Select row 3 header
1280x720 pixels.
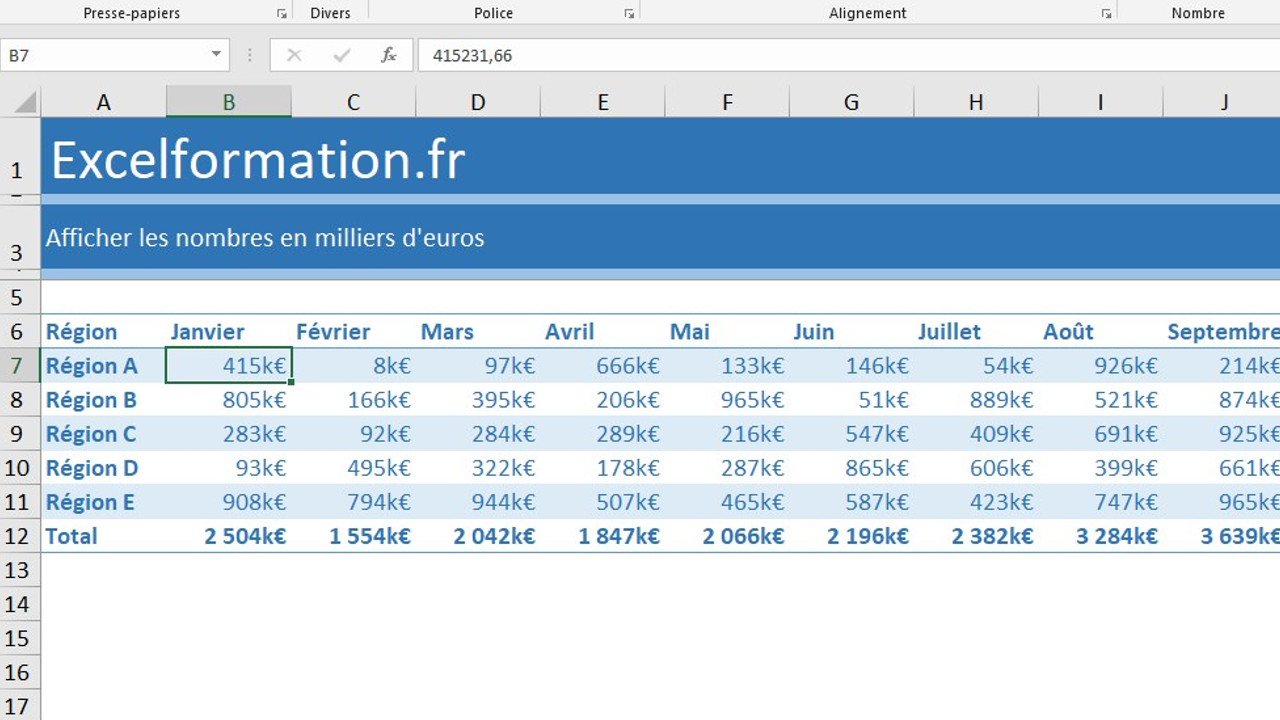point(20,238)
